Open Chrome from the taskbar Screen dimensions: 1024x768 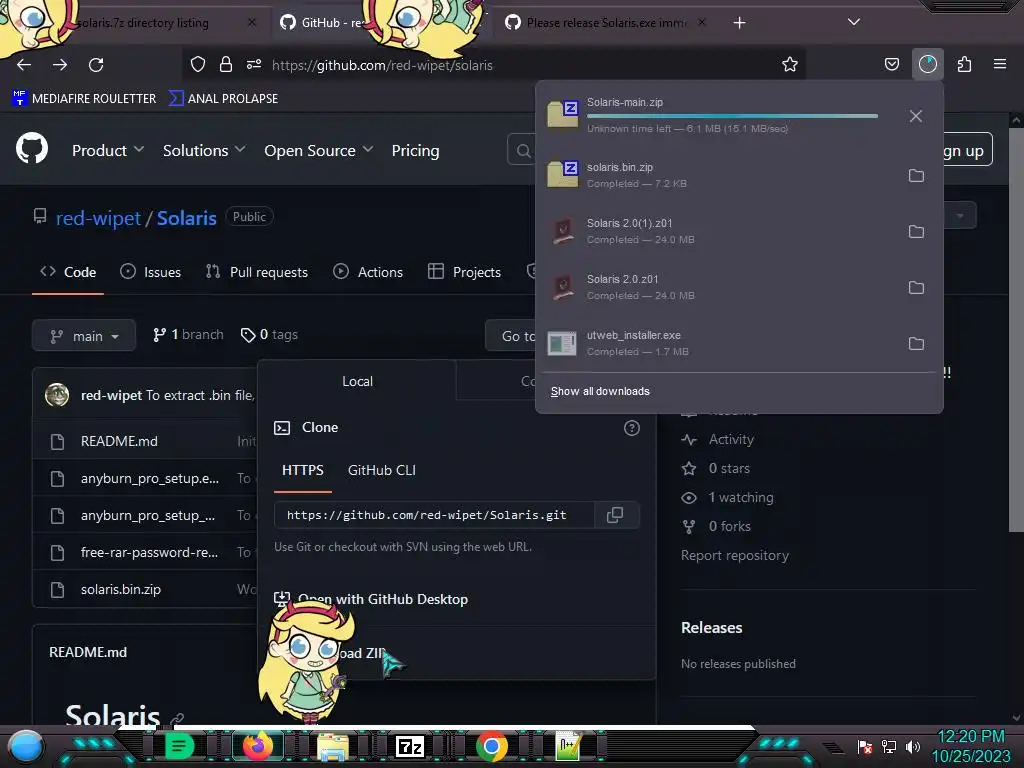pyautogui.click(x=492, y=746)
